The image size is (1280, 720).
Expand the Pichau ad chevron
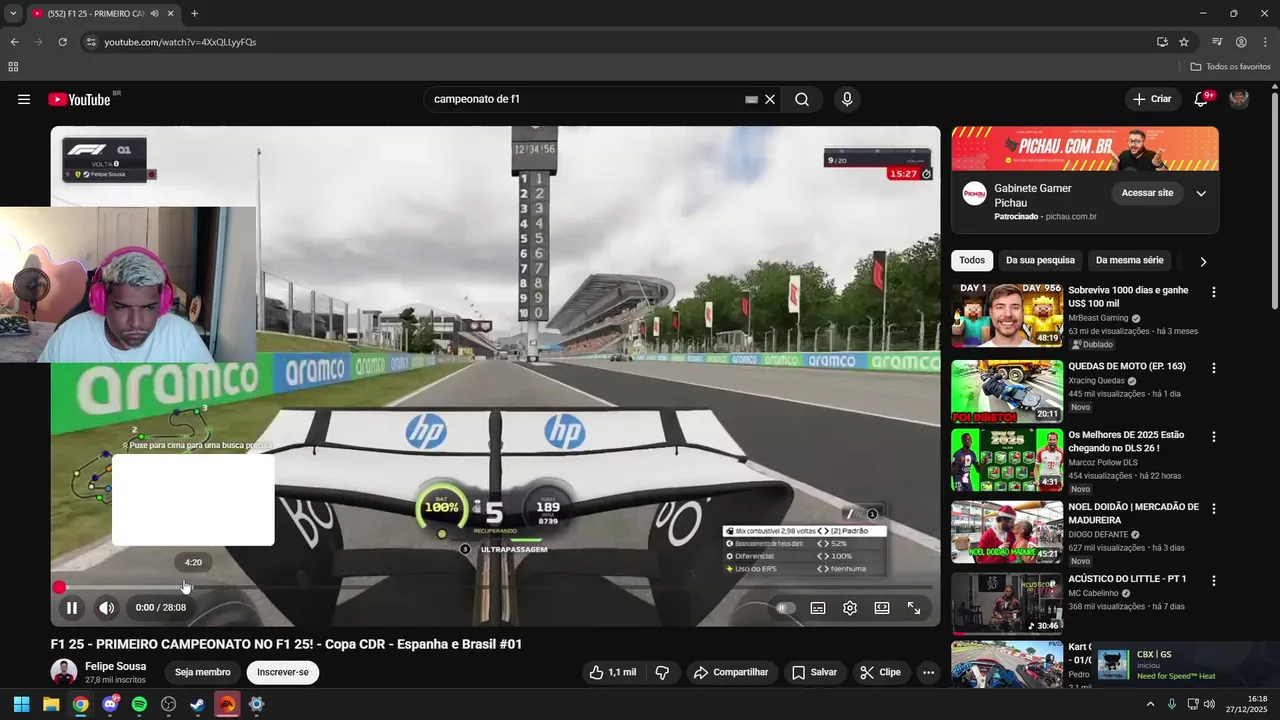[1201, 193]
